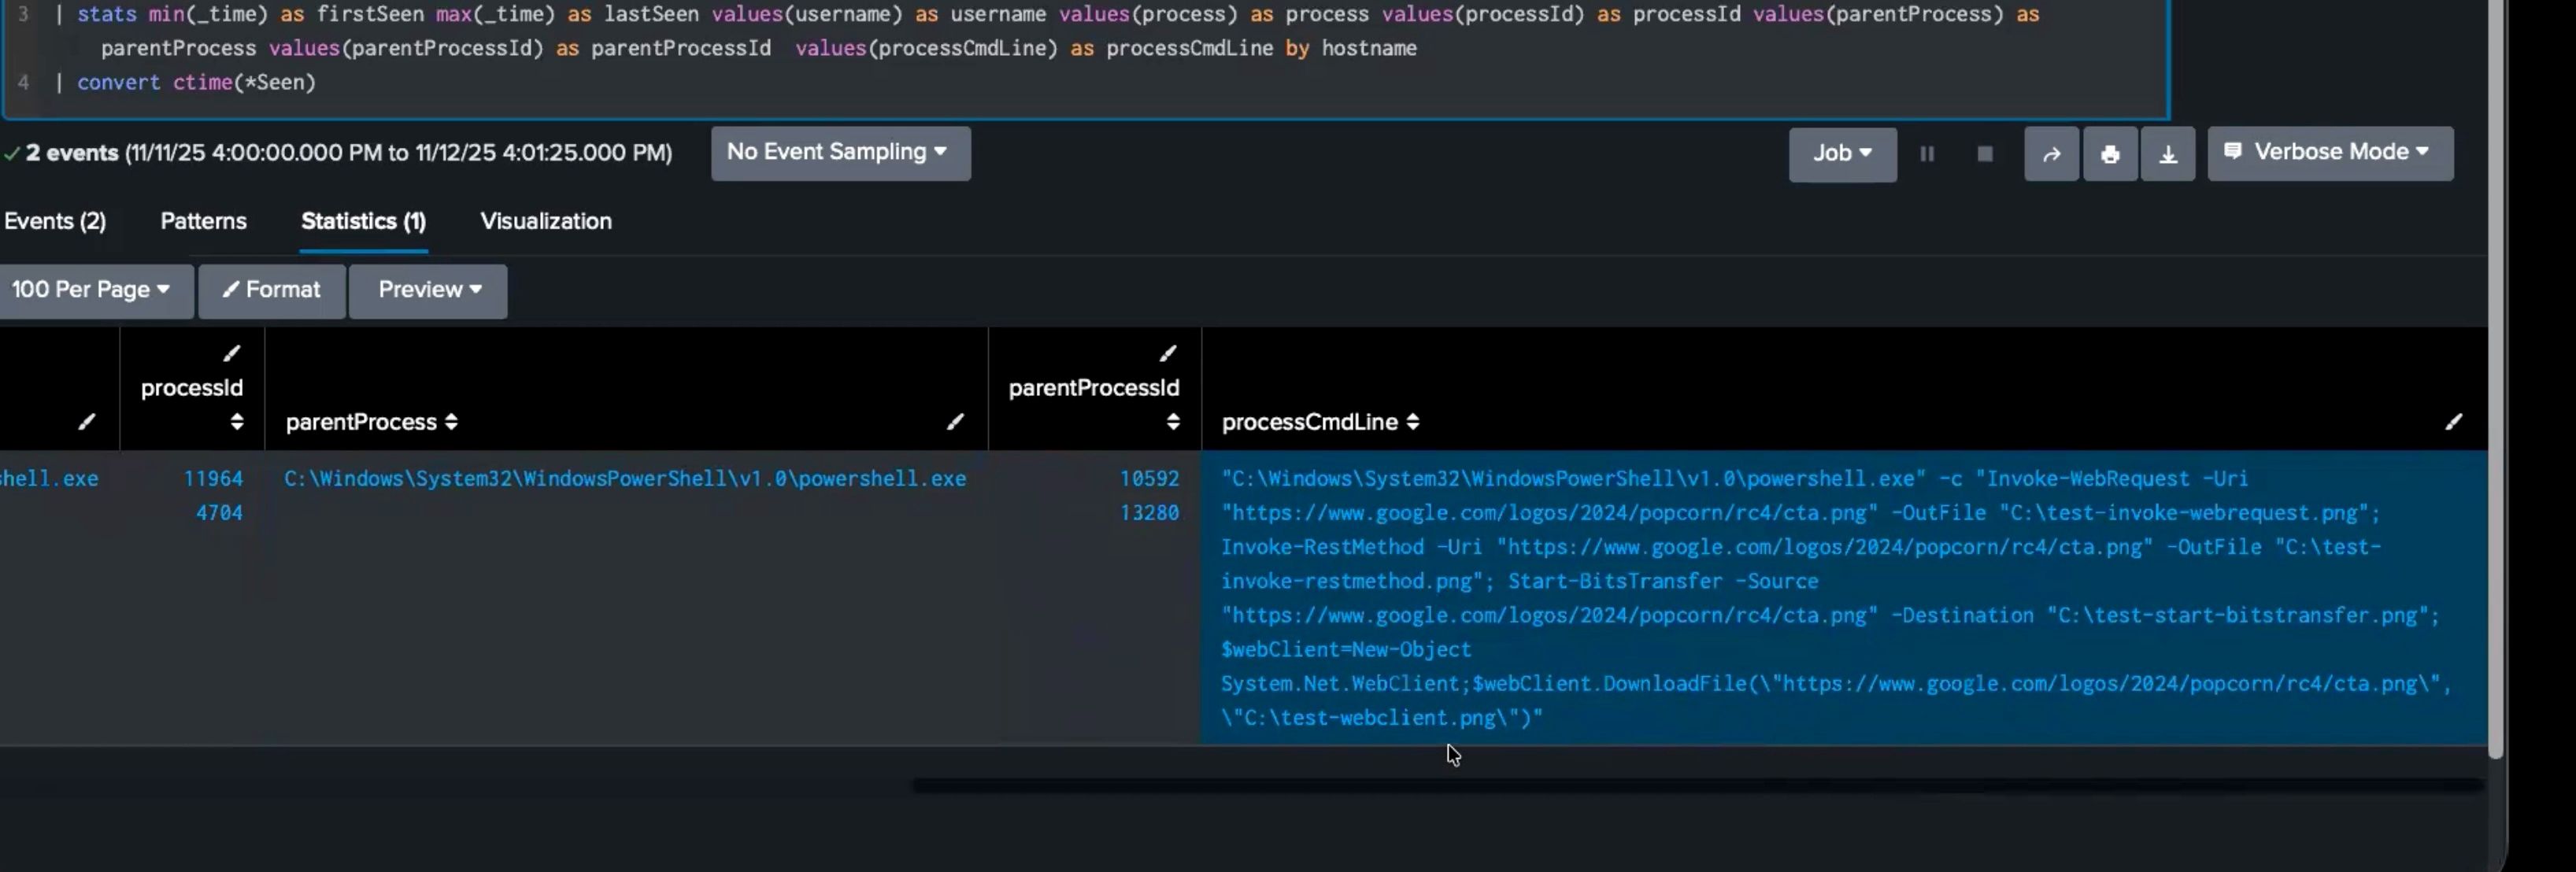The width and height of the screenshot is (2576, 872).
Task: Edit processId column with pencil icon
Action: (232, 353)
